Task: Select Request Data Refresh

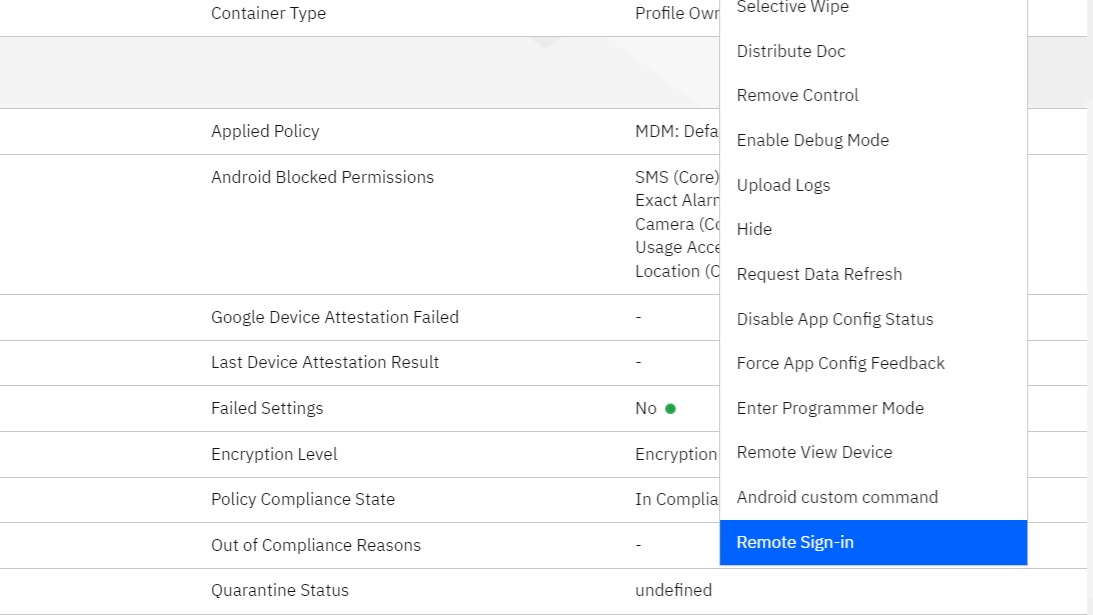Action: coord(819,274)
